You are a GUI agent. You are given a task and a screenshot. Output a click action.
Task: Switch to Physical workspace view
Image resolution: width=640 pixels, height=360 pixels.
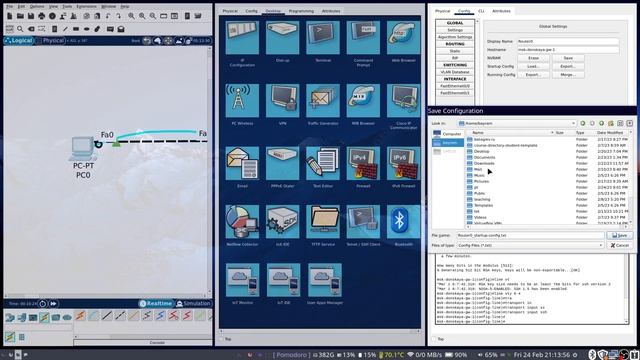[51, 40]
